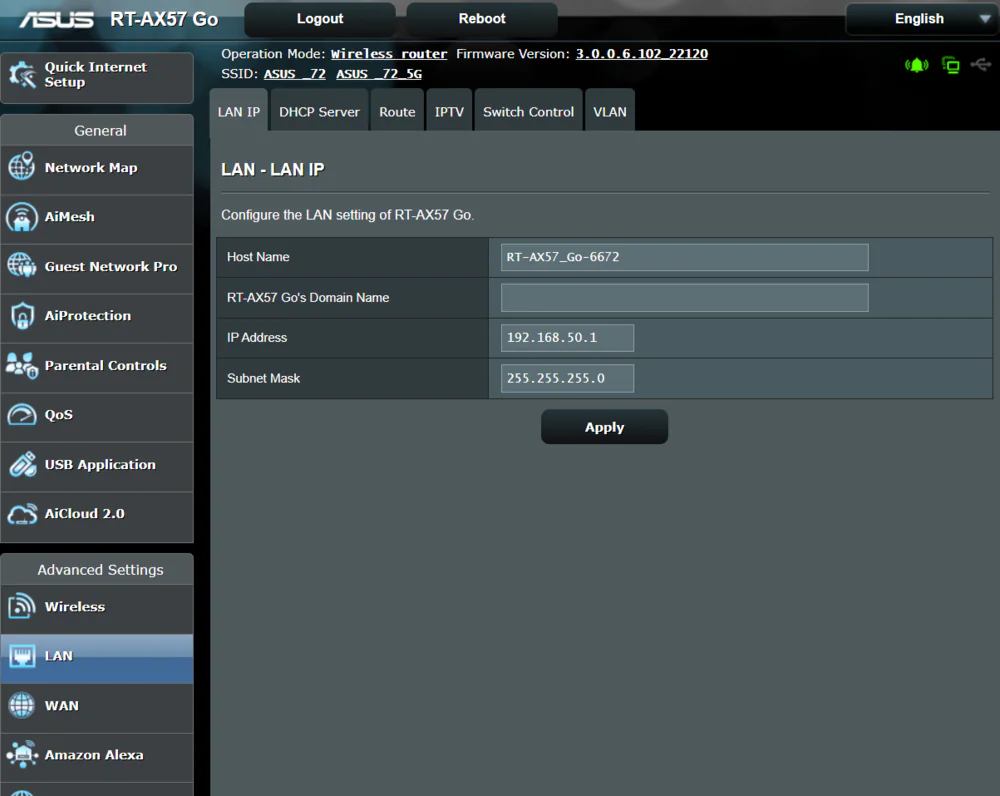Open WAN menu label

[62, 705]
